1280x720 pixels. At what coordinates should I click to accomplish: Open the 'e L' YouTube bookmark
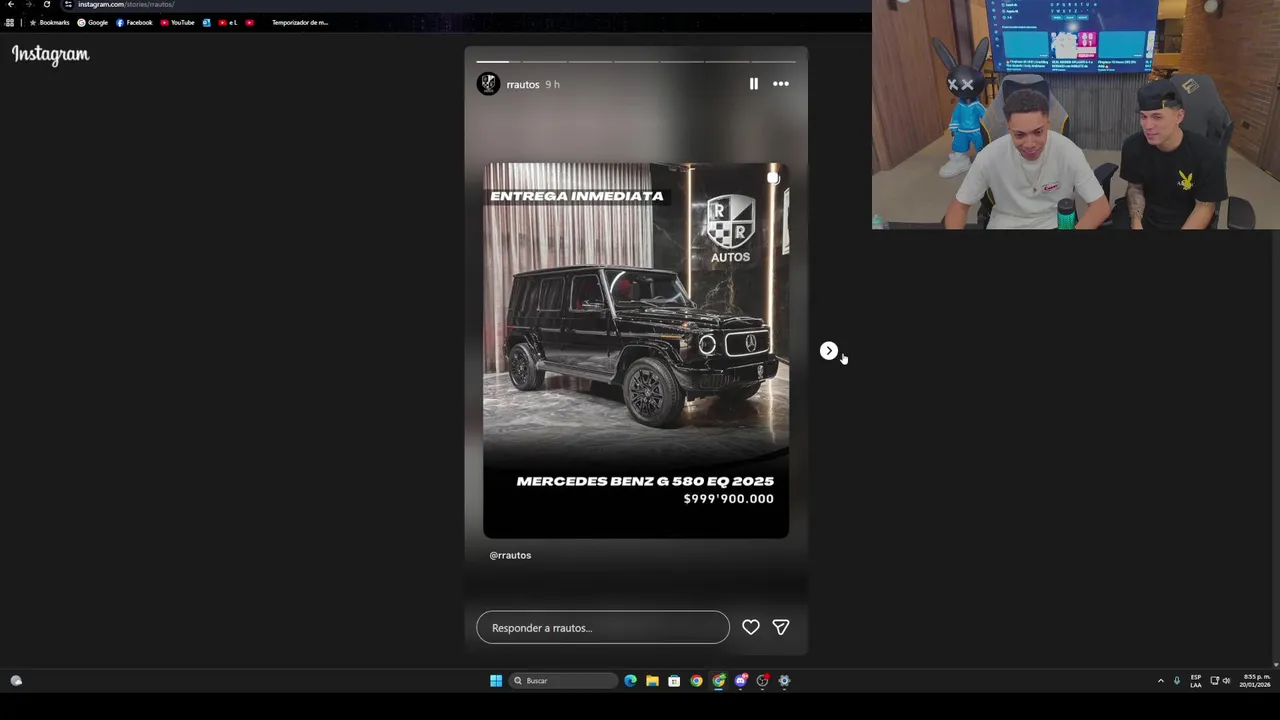(228, 22)
